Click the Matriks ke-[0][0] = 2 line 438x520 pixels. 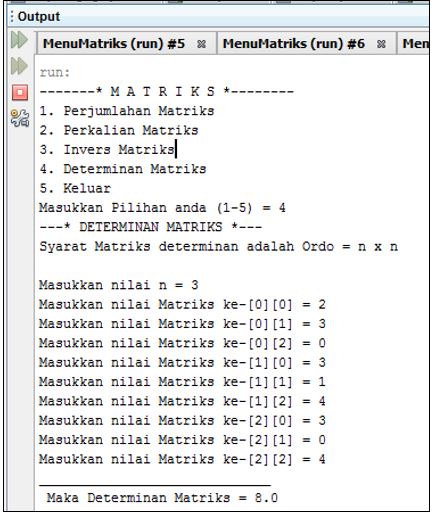pos(182,304)
